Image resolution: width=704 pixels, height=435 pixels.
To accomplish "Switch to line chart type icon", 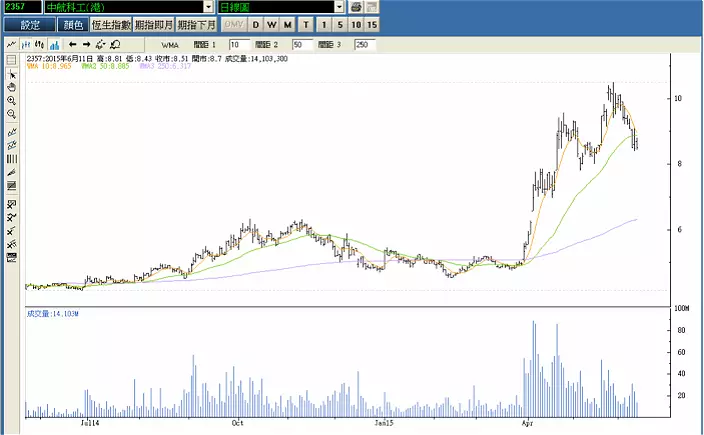I will (x=11, y=44).
